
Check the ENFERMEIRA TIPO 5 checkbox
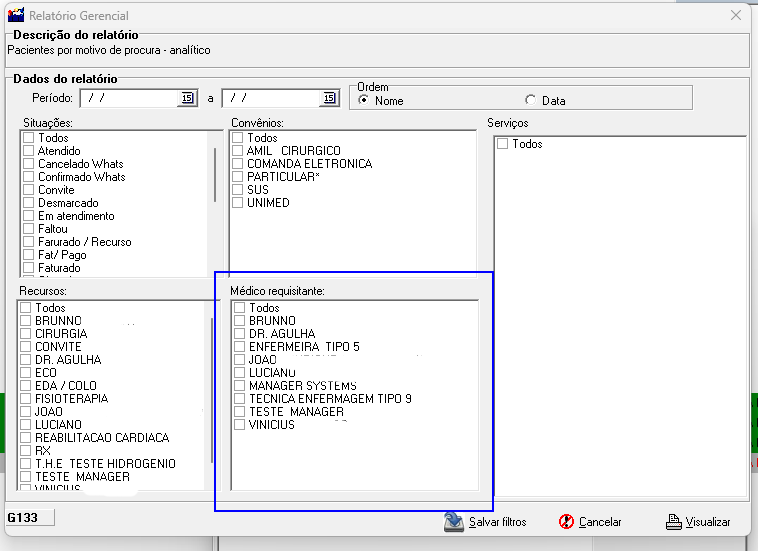click(x=239, y=347)
